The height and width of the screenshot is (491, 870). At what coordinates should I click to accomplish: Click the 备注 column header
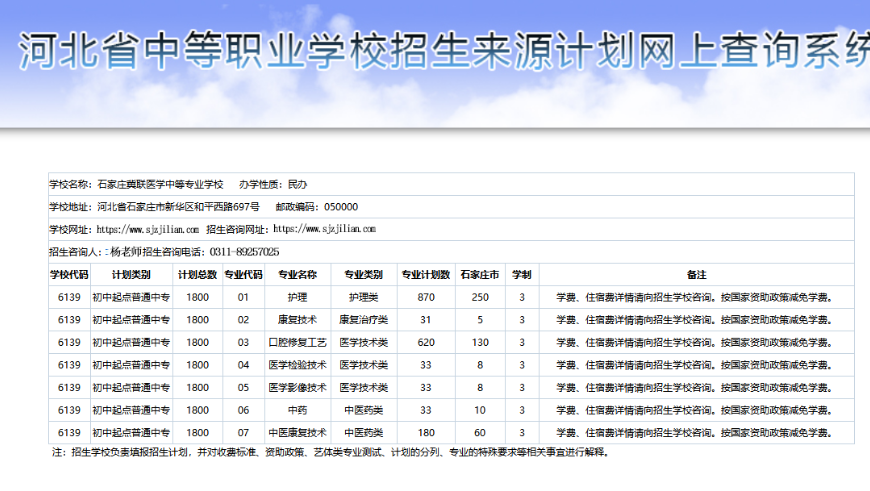coord(696,275)
